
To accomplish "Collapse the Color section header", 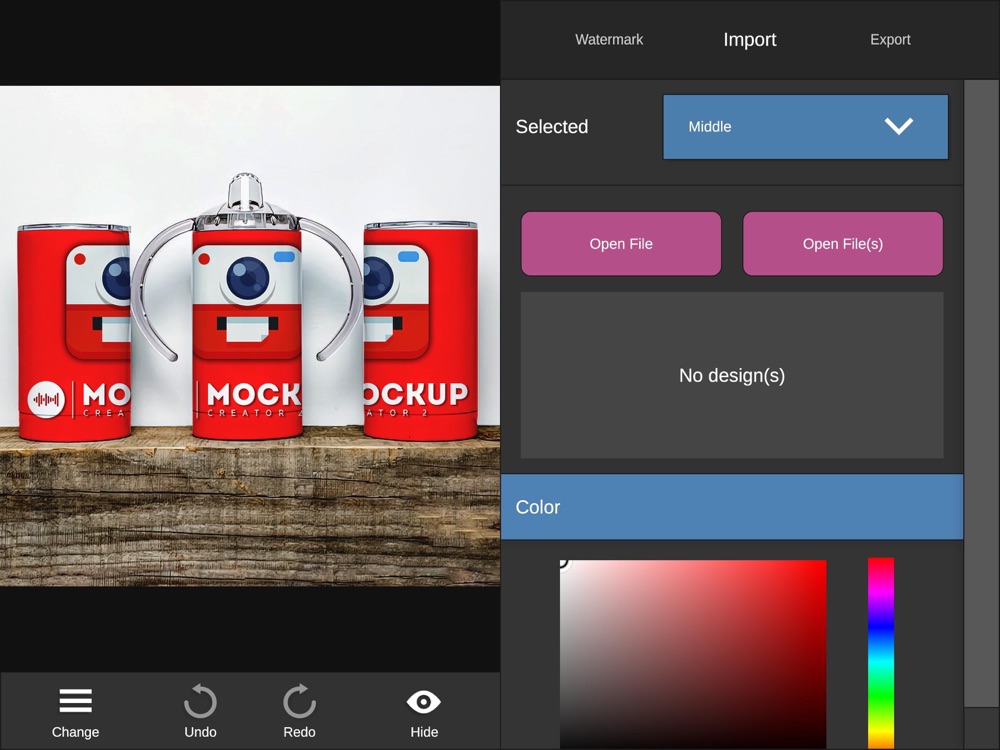I will pyautogui.click(x=732, y=507).
